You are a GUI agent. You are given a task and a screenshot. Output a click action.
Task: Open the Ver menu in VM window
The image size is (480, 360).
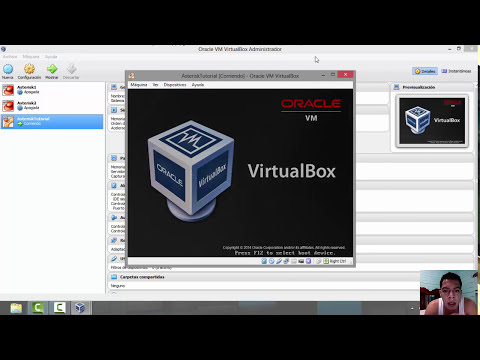coord(155,85)
